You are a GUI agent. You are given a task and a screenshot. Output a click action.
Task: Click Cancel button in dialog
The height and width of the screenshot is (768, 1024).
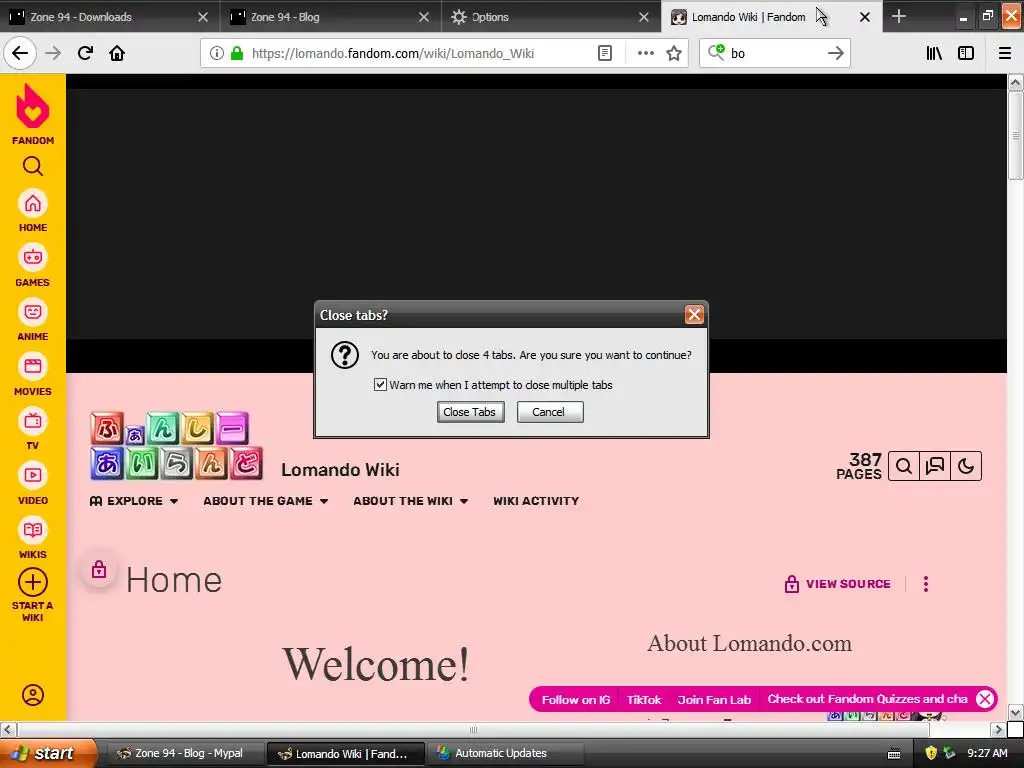point(550,412)
